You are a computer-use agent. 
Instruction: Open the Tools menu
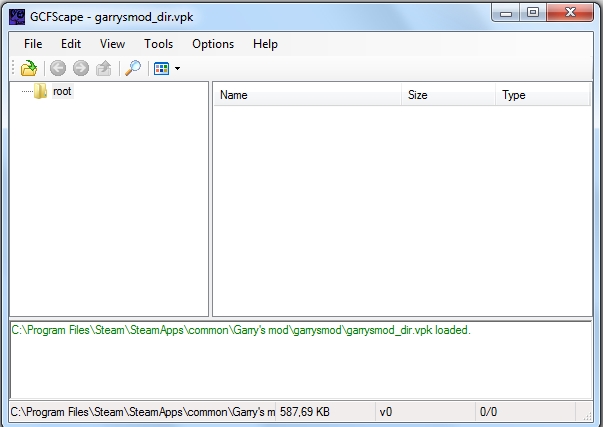click(158, 44)
